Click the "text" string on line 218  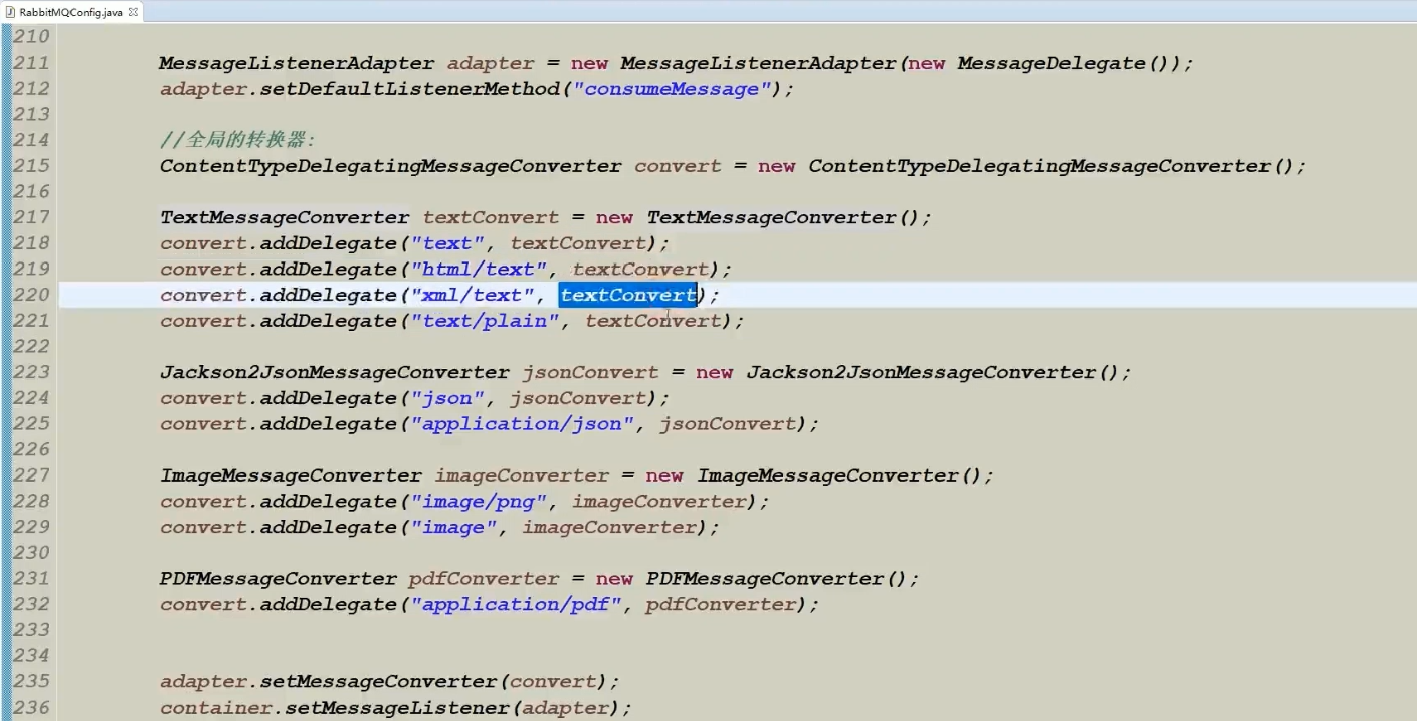[x=447, y=243]
